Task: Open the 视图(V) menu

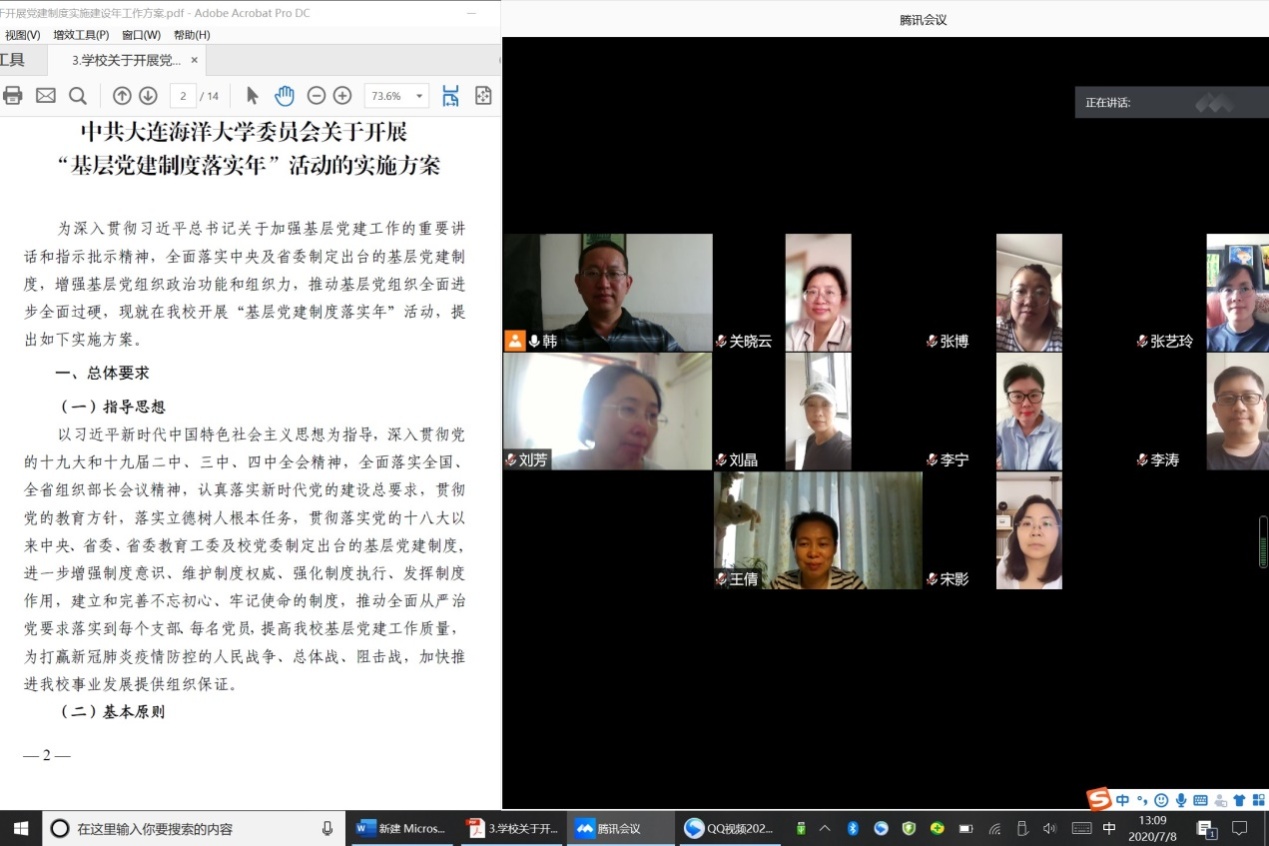Action: [22, 35]
